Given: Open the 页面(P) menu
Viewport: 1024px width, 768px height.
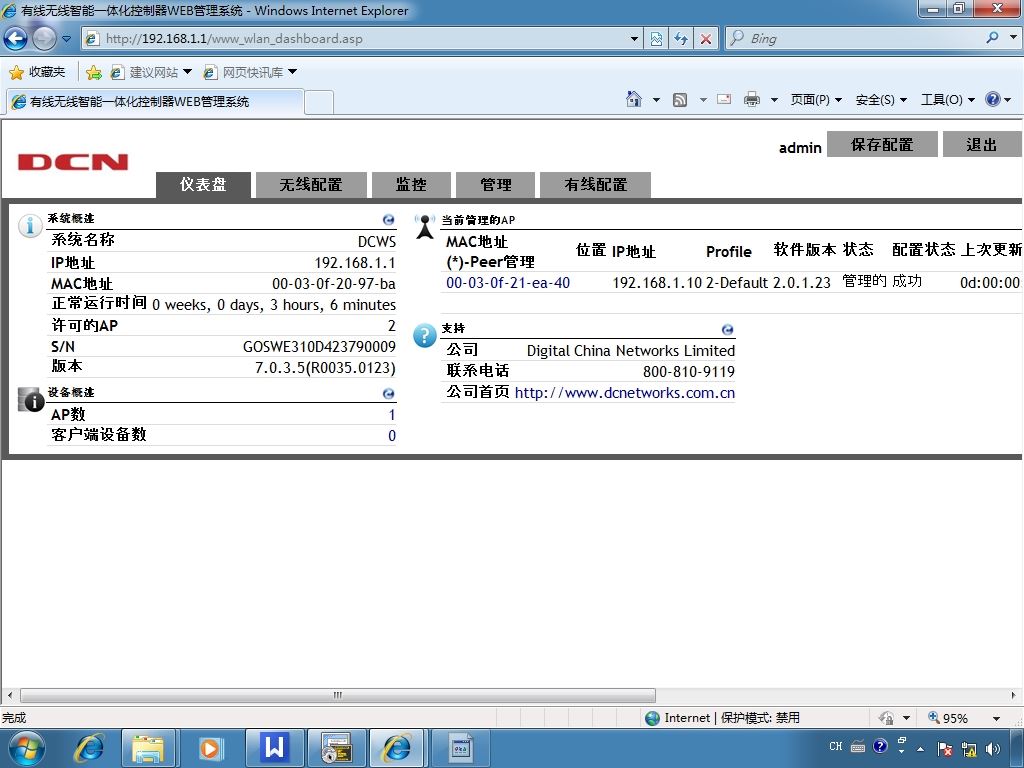Looking at the screenshot, I should [x=816, y=99].
